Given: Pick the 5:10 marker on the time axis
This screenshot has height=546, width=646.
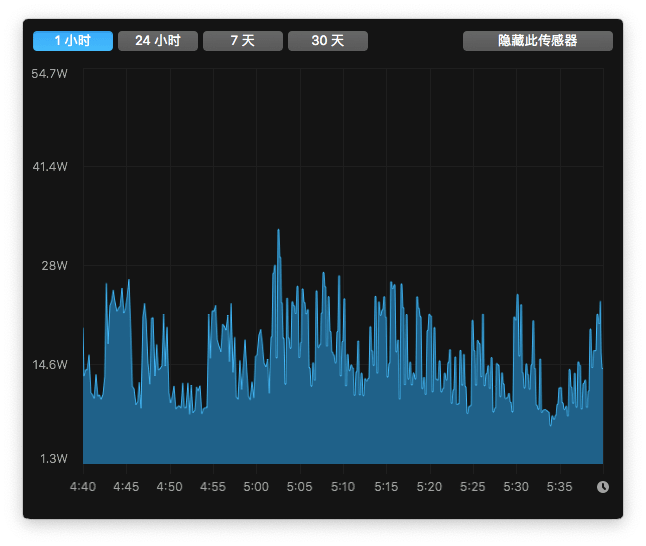Looking at the screenshot, I should pyautogui.click(x=343, y=487).
